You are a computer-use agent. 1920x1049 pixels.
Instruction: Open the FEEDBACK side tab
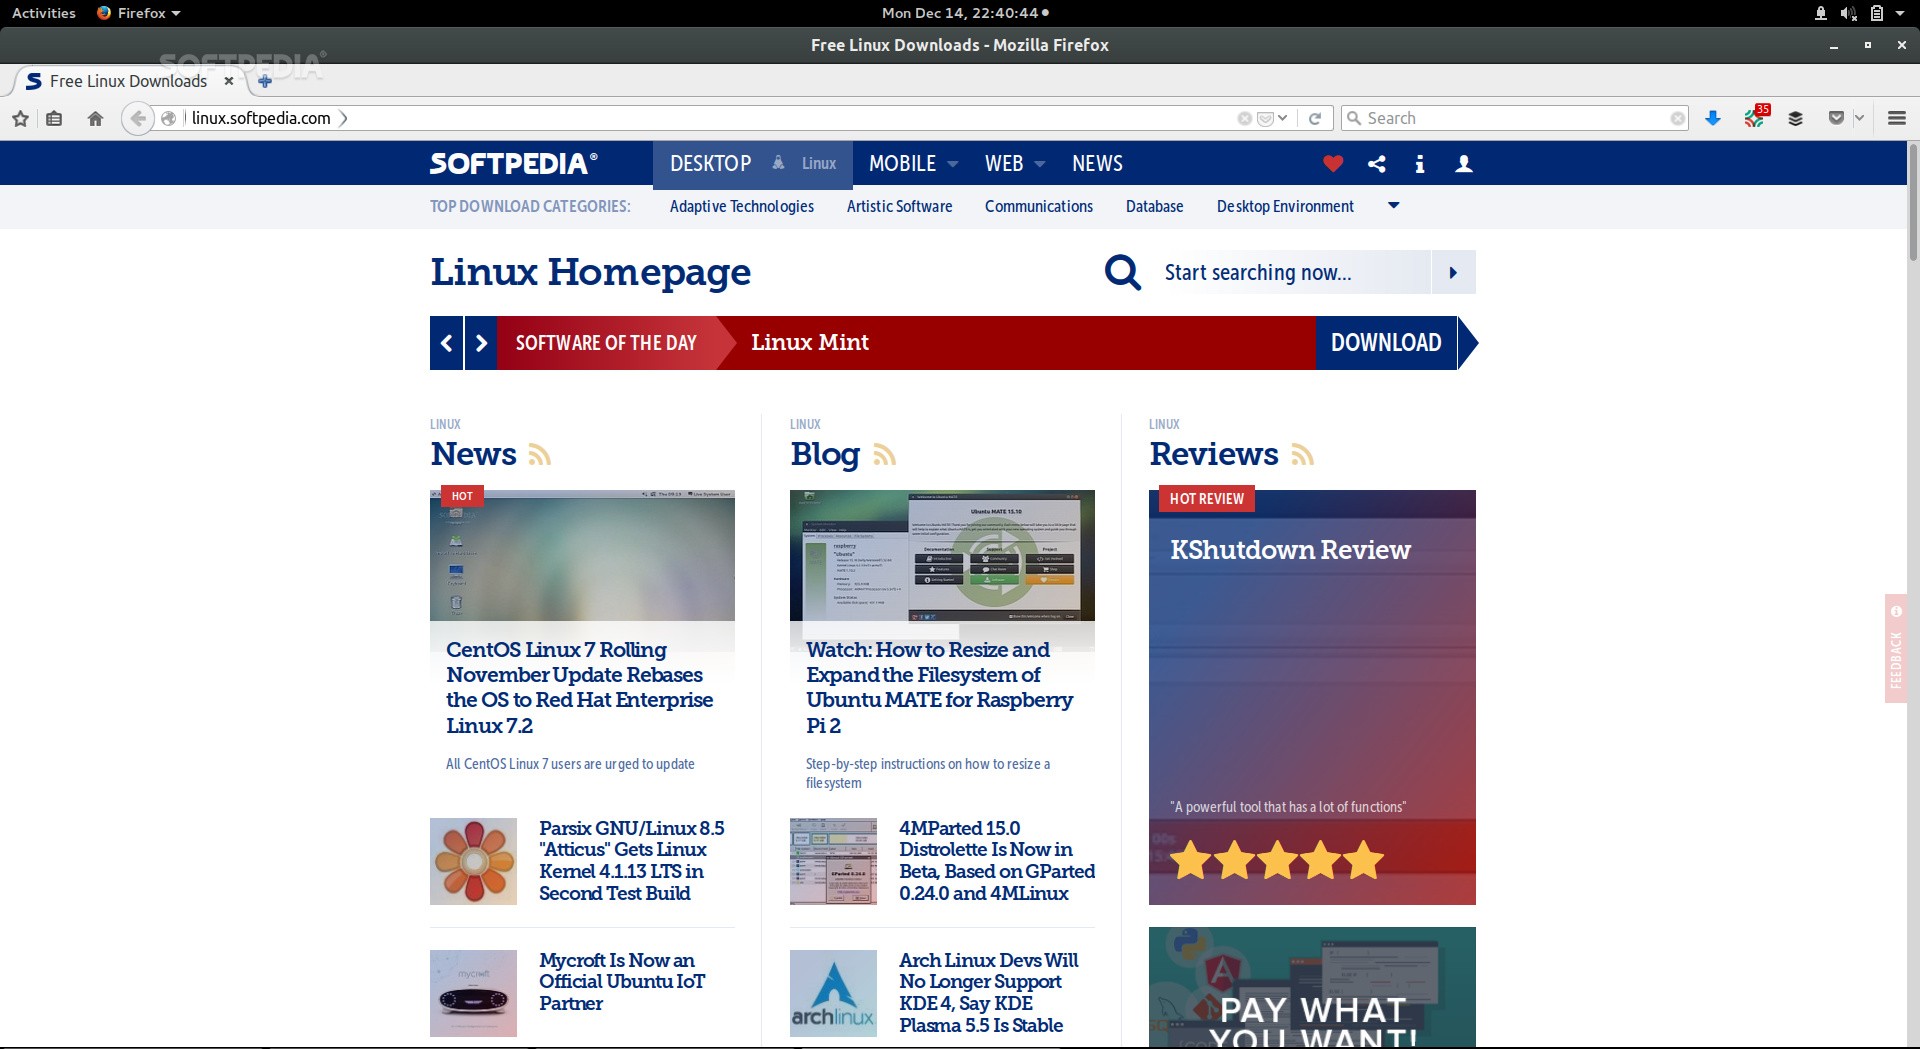coord(1896,648)
